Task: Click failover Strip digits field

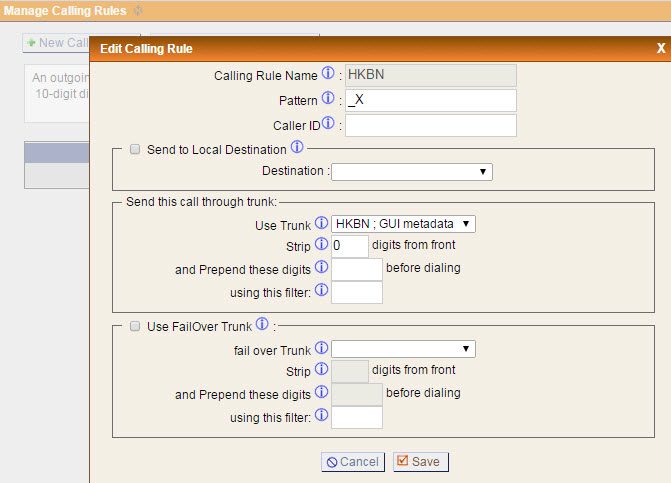Action: (350, 371)
